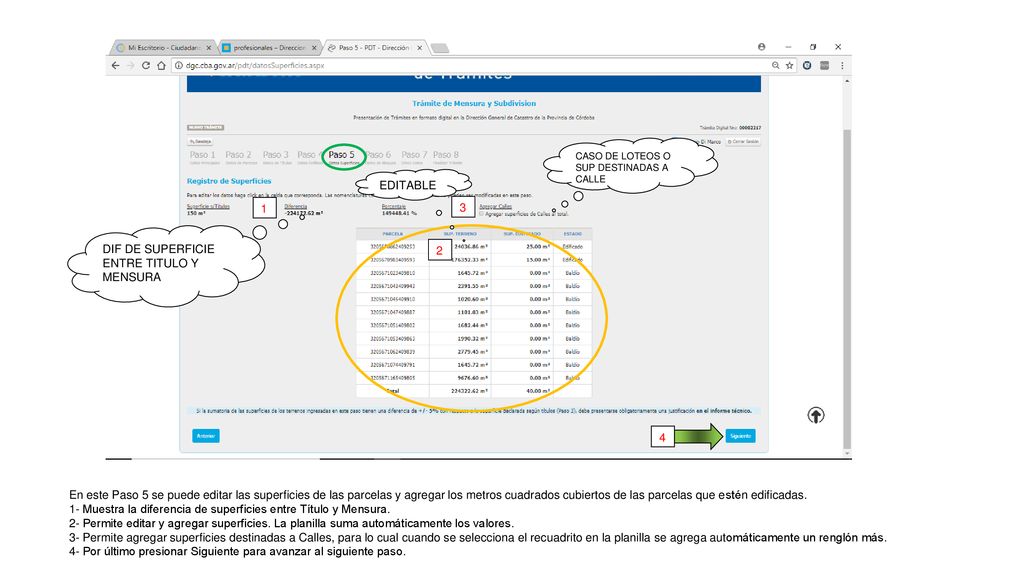Click the ESTADO column header
Image resolution: width=1024 pixels, height=576 pixels.
pos(573,234)
